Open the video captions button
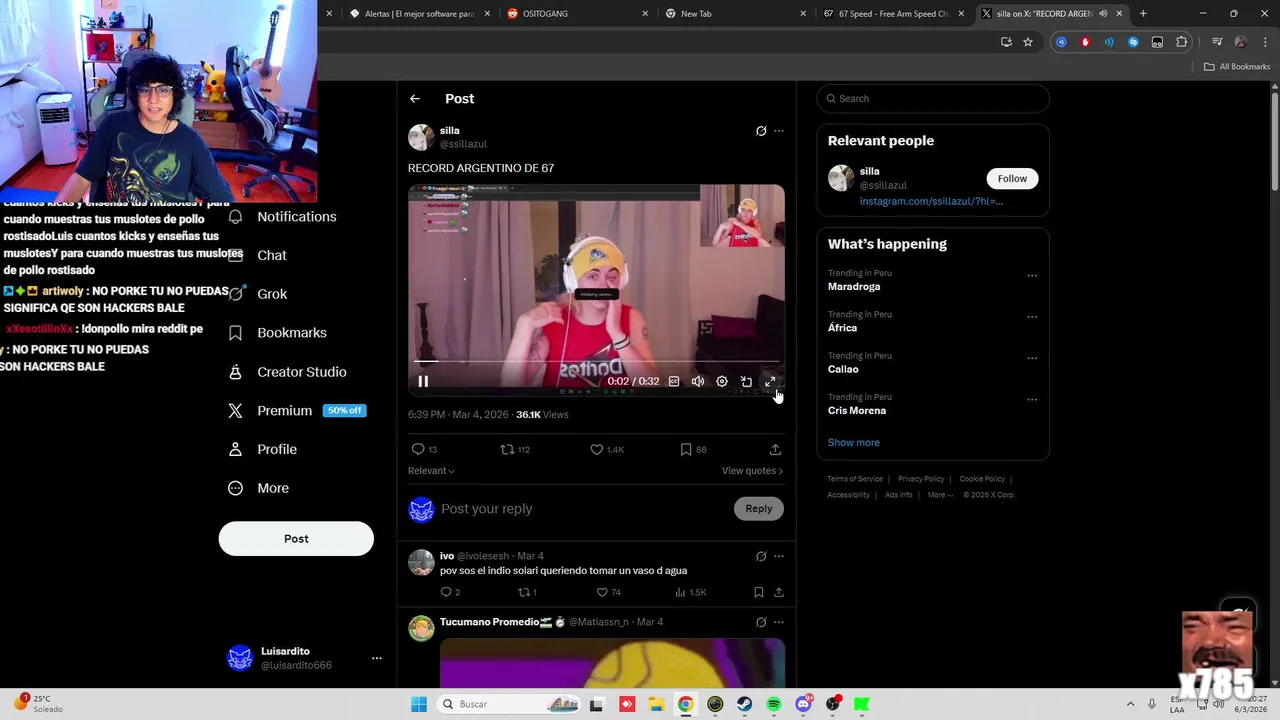Image resolution: width=1280 pixels, height=720 pixels. pyautogui.click(x=674, y=381)
